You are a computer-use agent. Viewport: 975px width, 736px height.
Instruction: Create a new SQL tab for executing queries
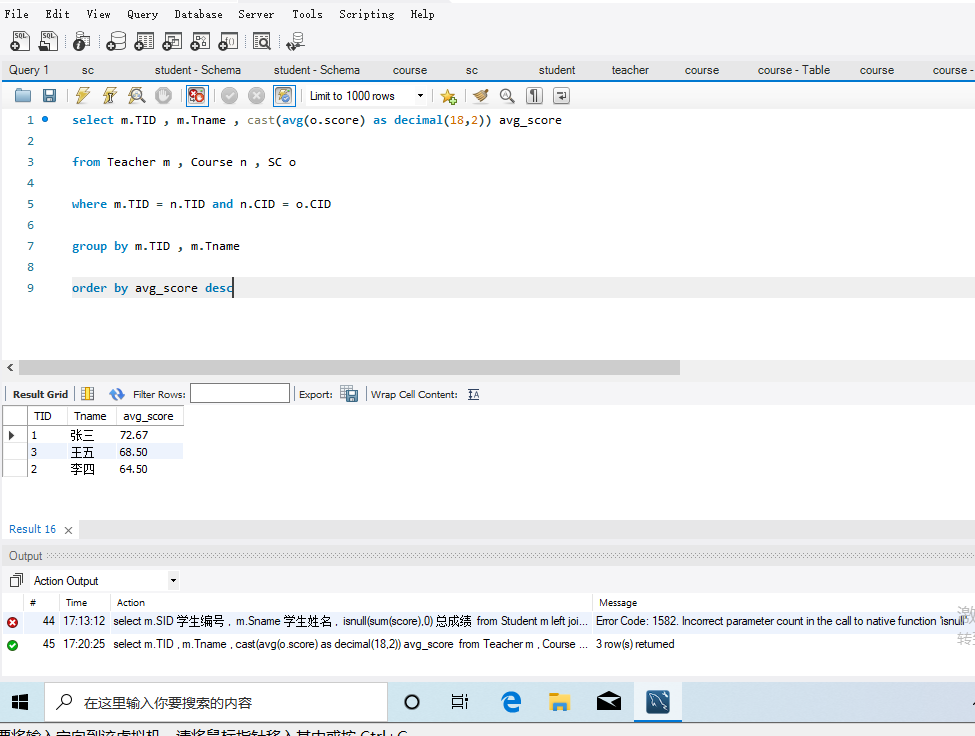[20, 41]
